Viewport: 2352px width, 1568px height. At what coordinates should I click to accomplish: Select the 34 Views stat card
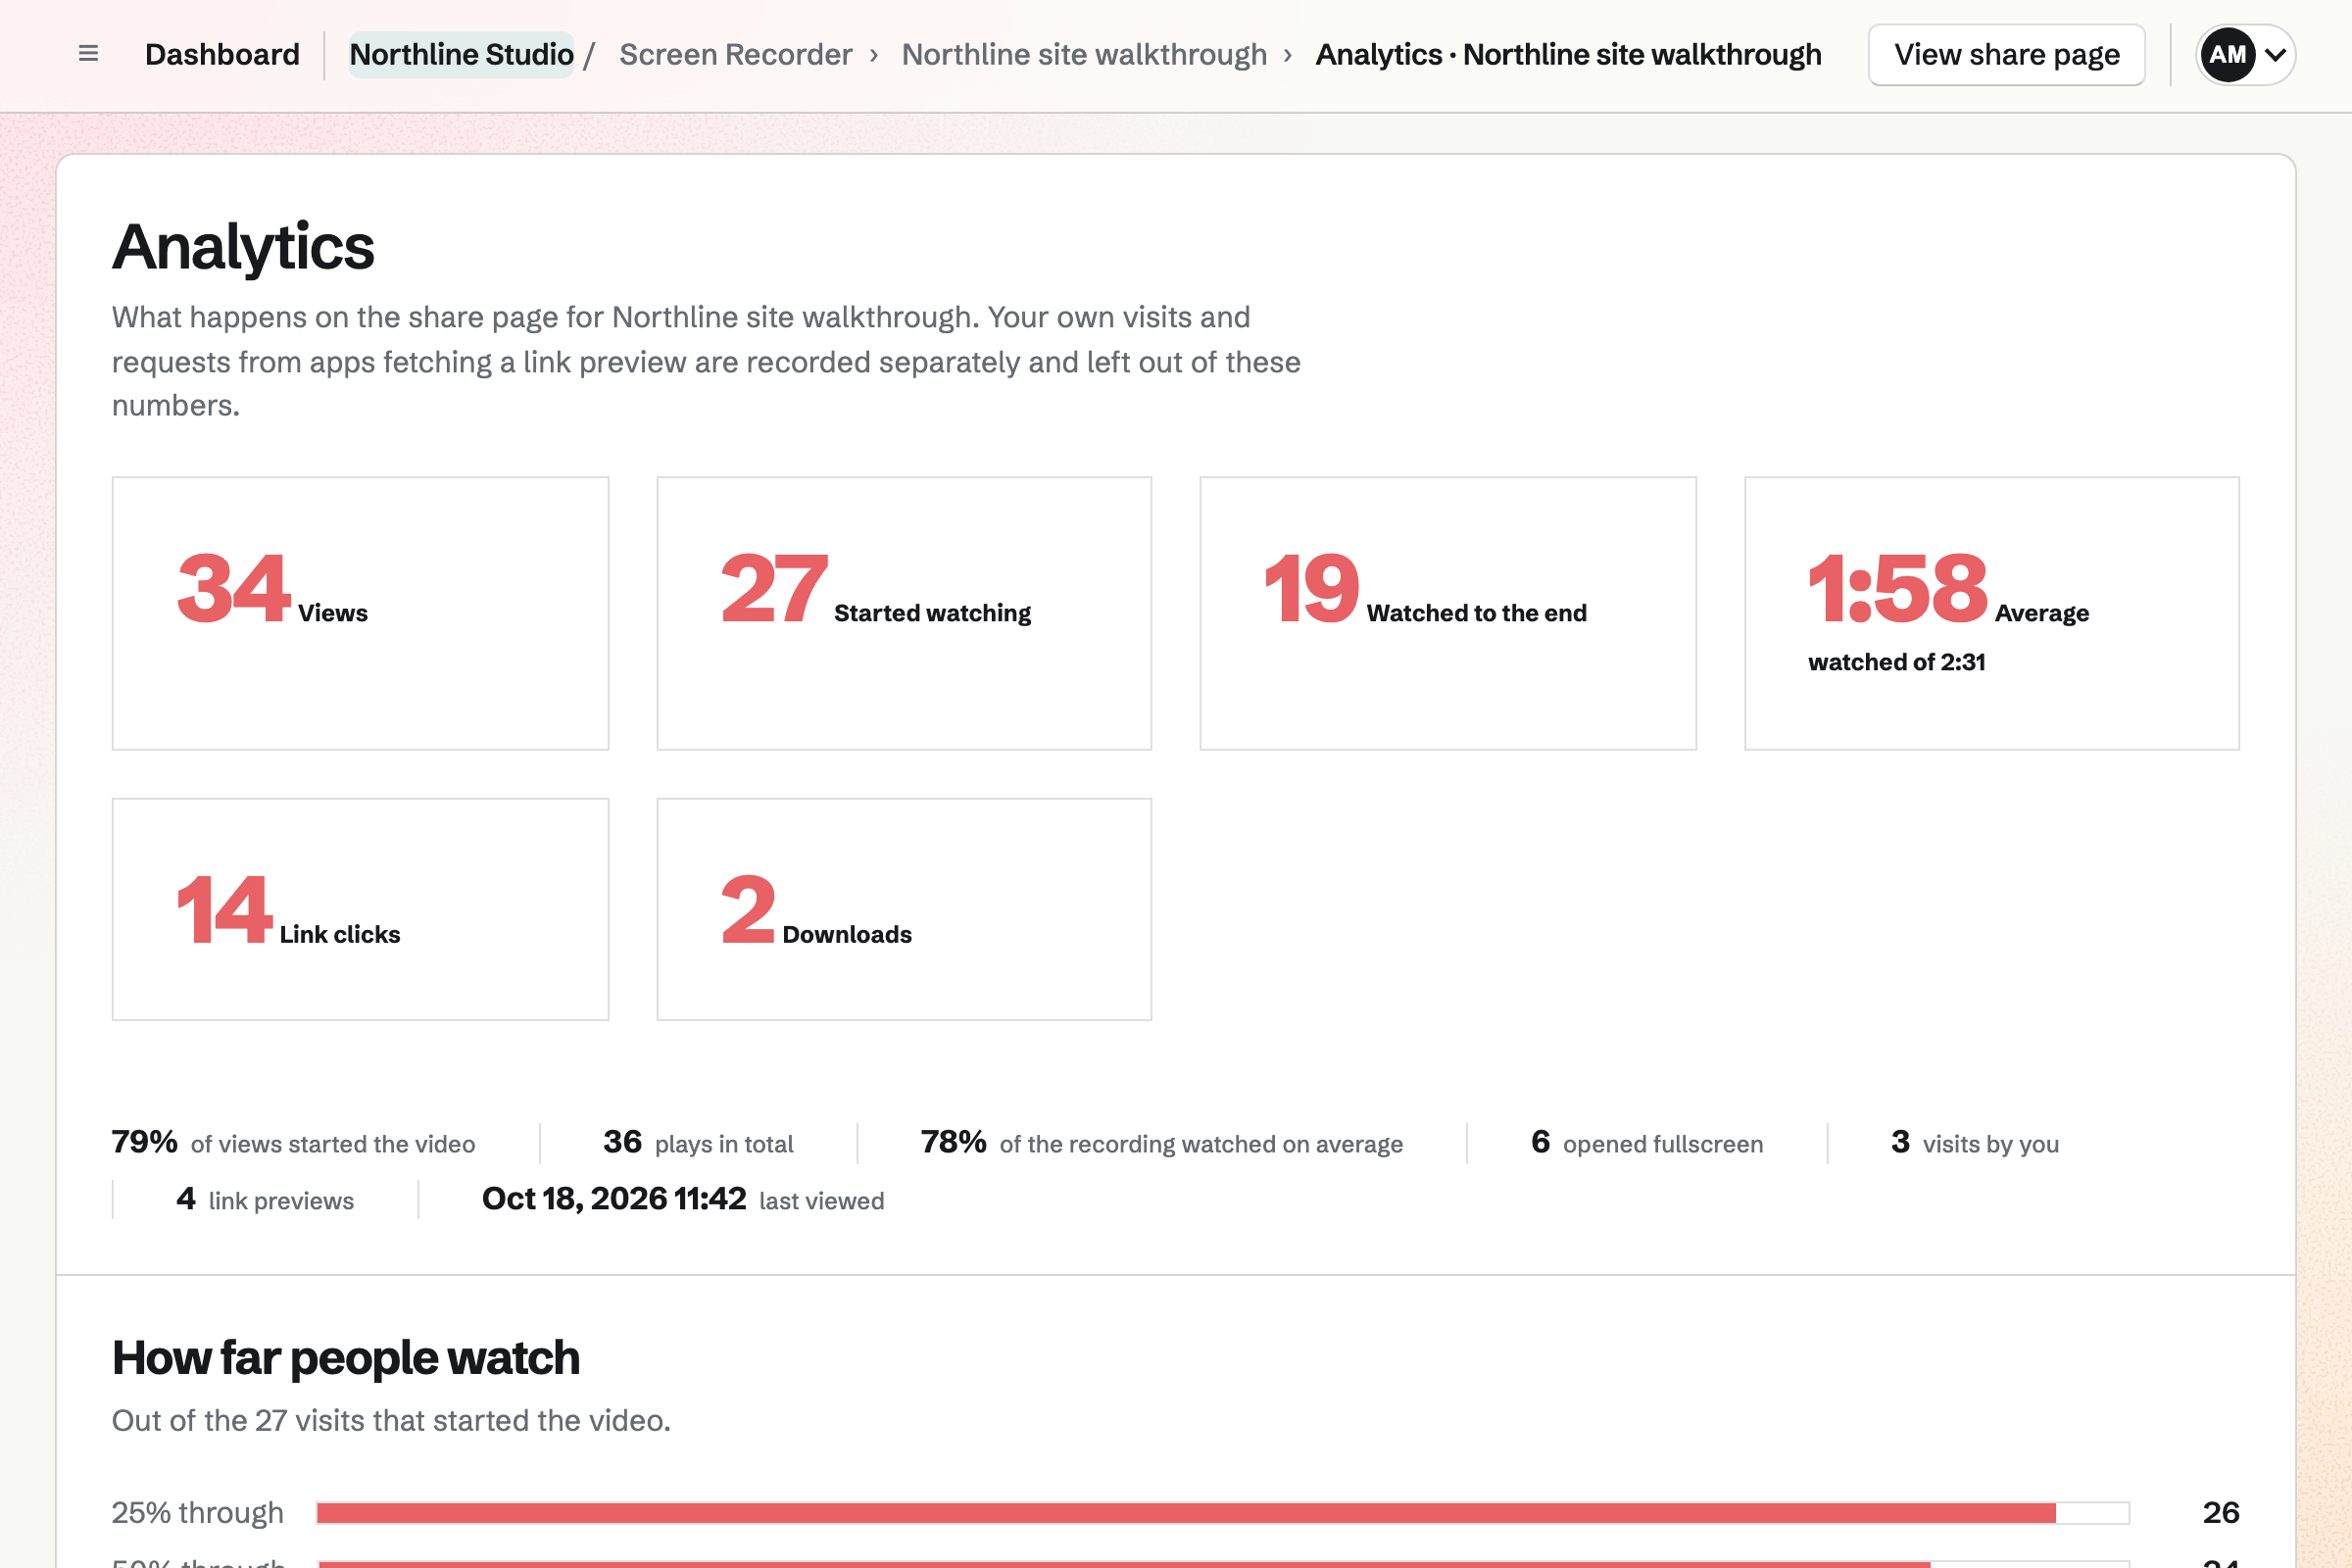click(x=360, y=613)
